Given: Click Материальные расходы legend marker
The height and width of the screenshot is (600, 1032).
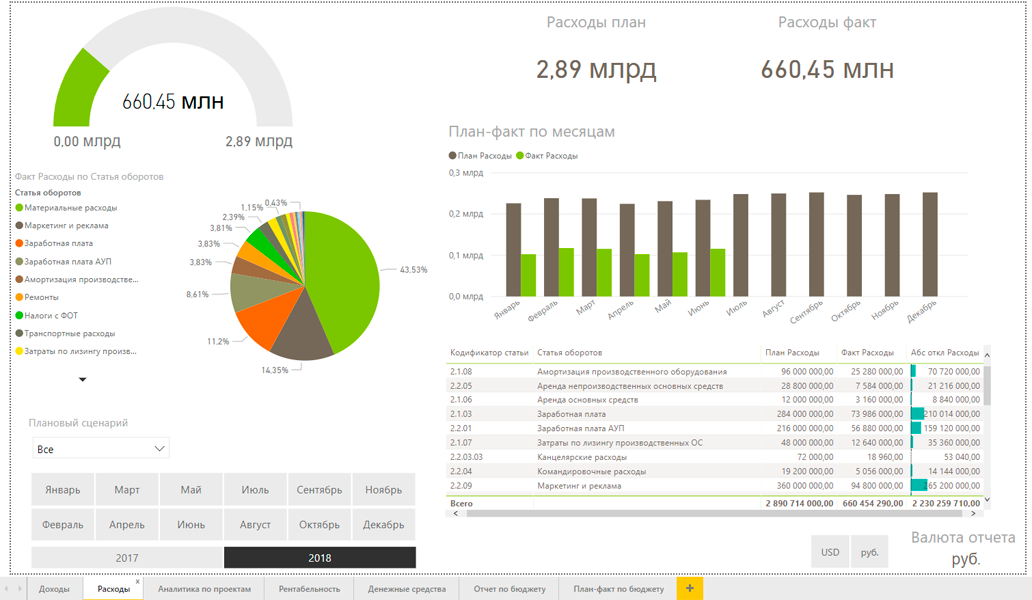Looking at the screenshot, I should pyautogui.click(x=19, y=208).
